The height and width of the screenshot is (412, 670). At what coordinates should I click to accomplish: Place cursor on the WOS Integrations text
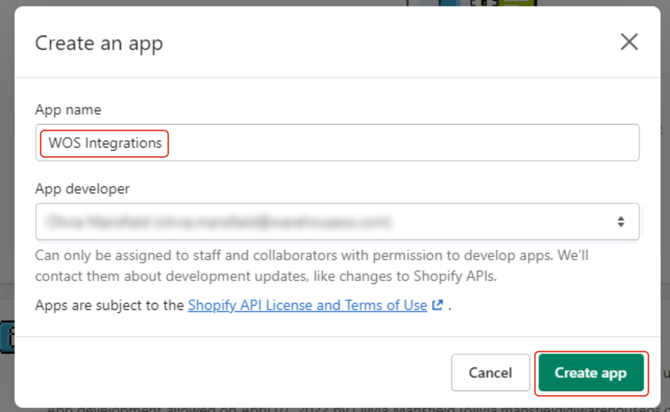click(105, 143)
